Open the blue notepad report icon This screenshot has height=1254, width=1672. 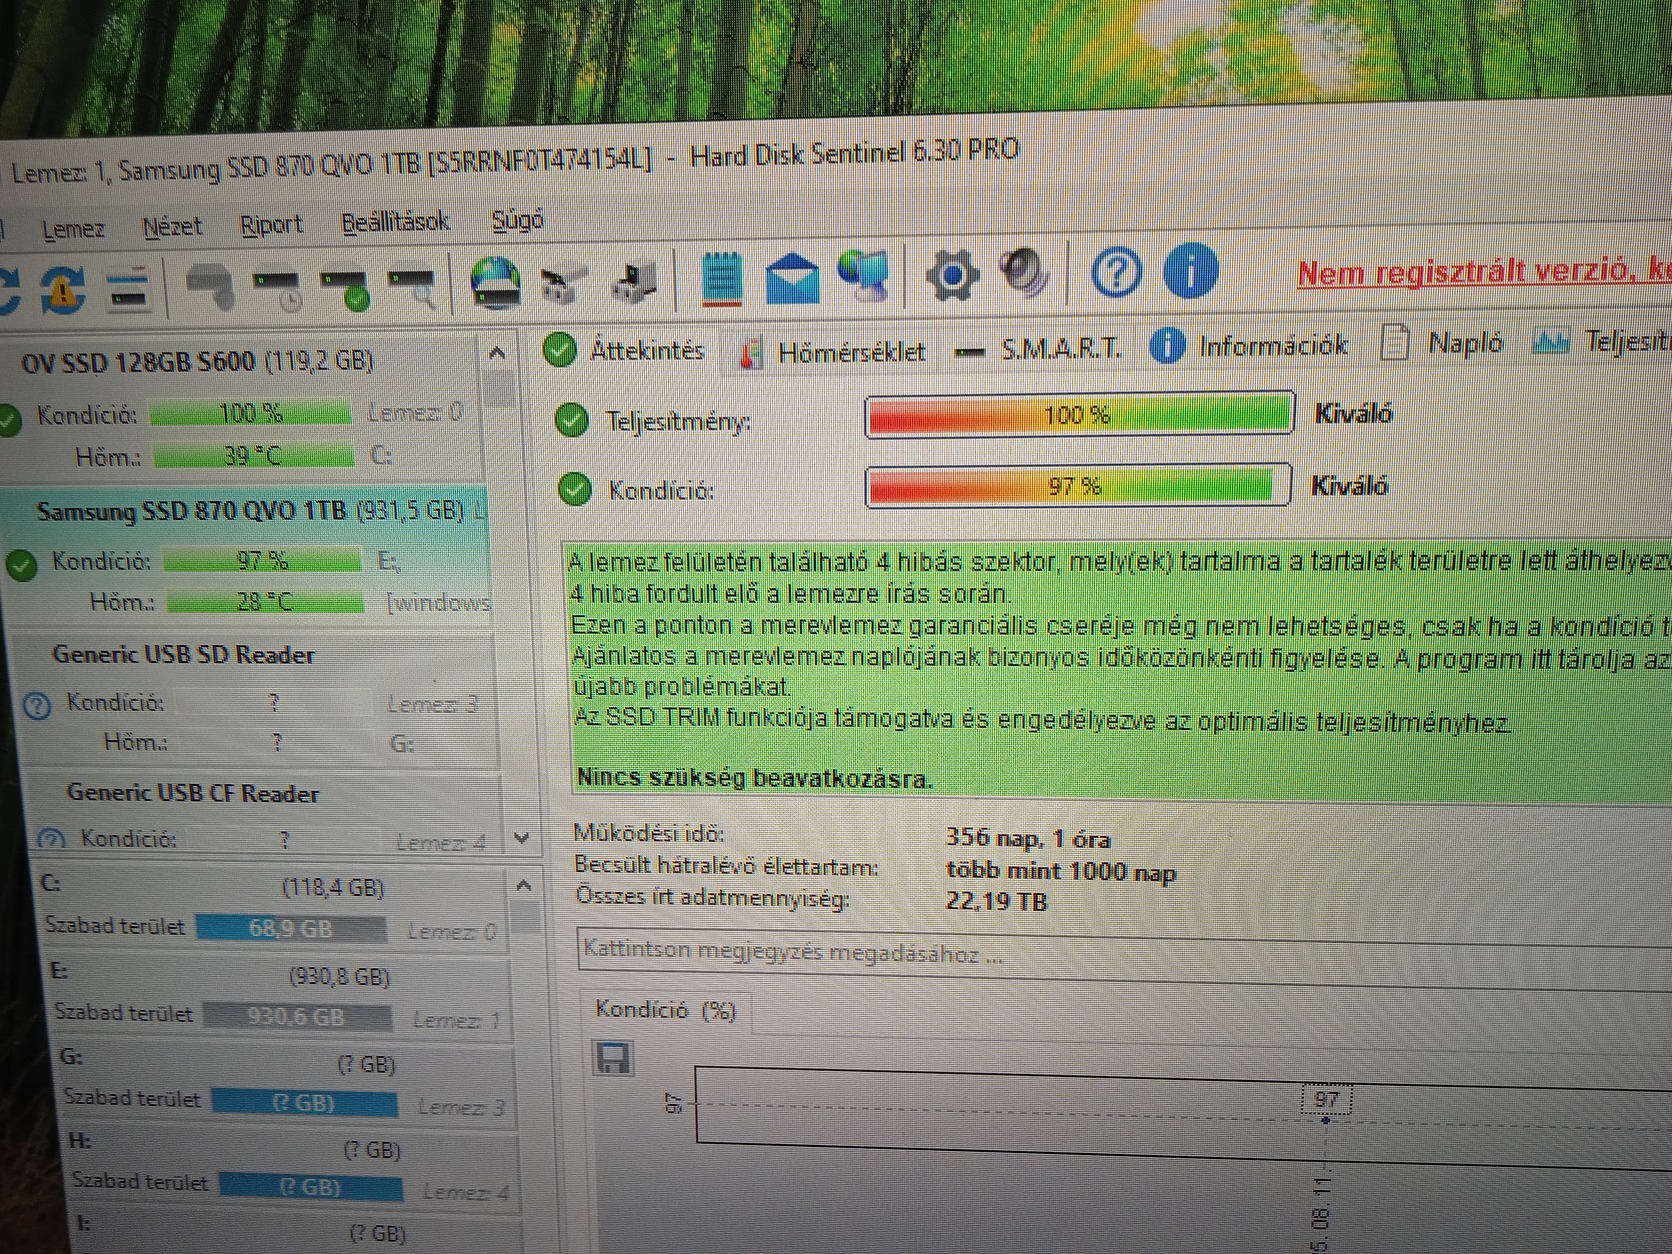point(722,277)
